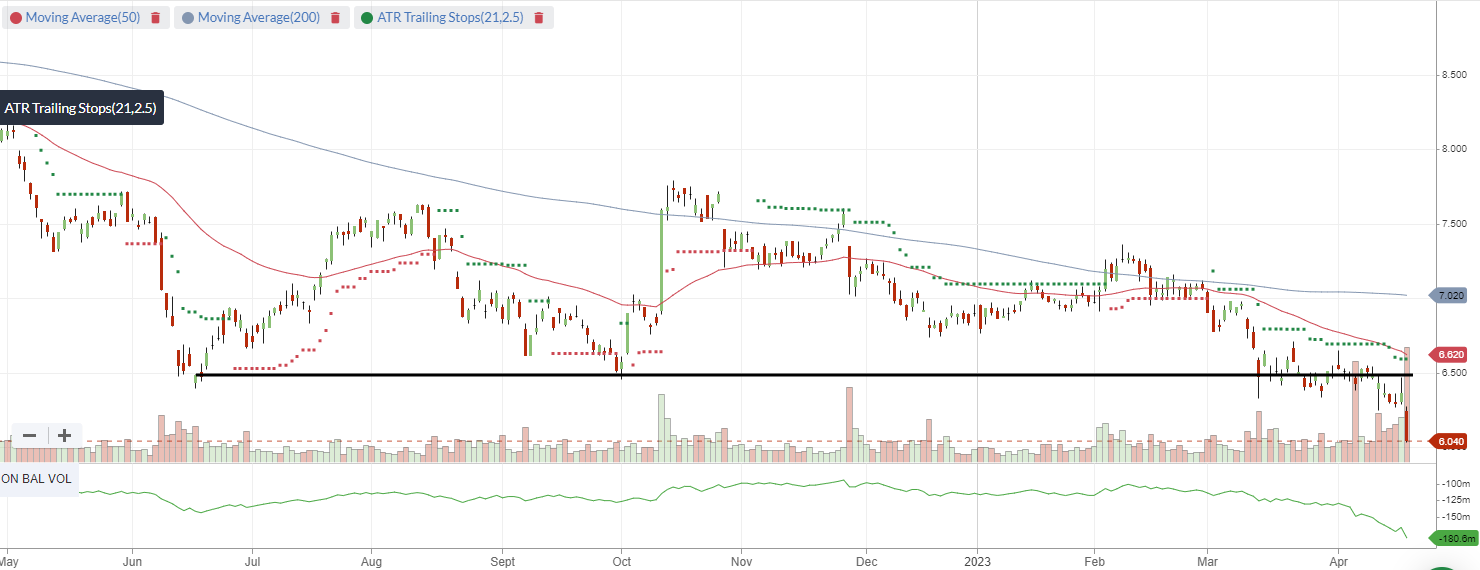The height and width of the screenshot is (570, 1480).
Task: Zoom out with the minus button
Action: (29, 435)
